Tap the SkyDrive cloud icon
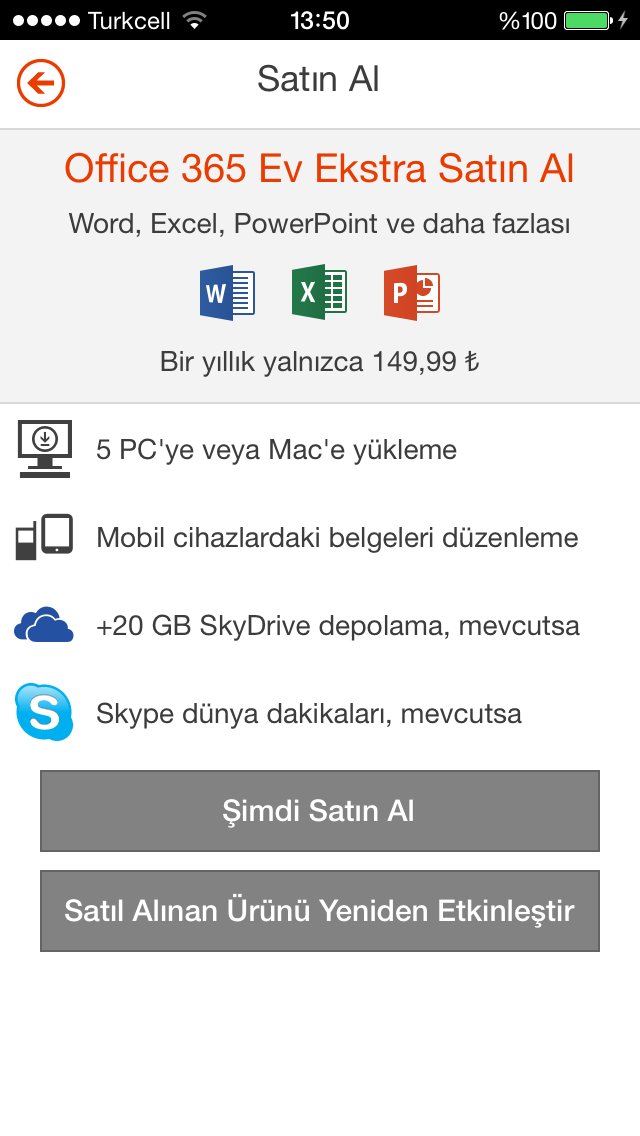 tap(44, 625)
